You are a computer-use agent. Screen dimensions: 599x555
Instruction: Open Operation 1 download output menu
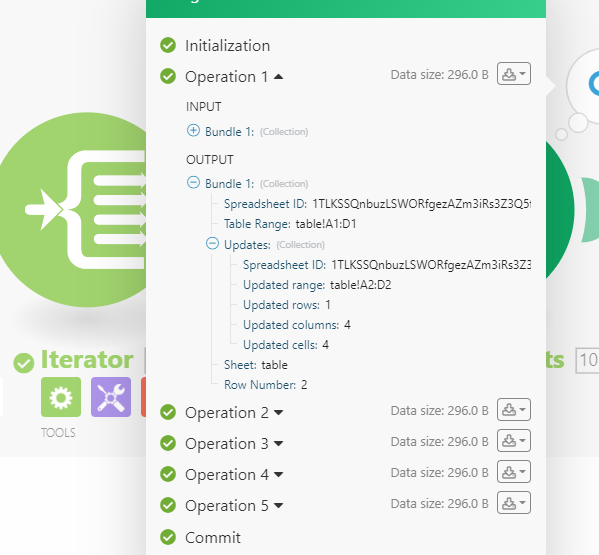pyautogui.click(x=513, y=74)
